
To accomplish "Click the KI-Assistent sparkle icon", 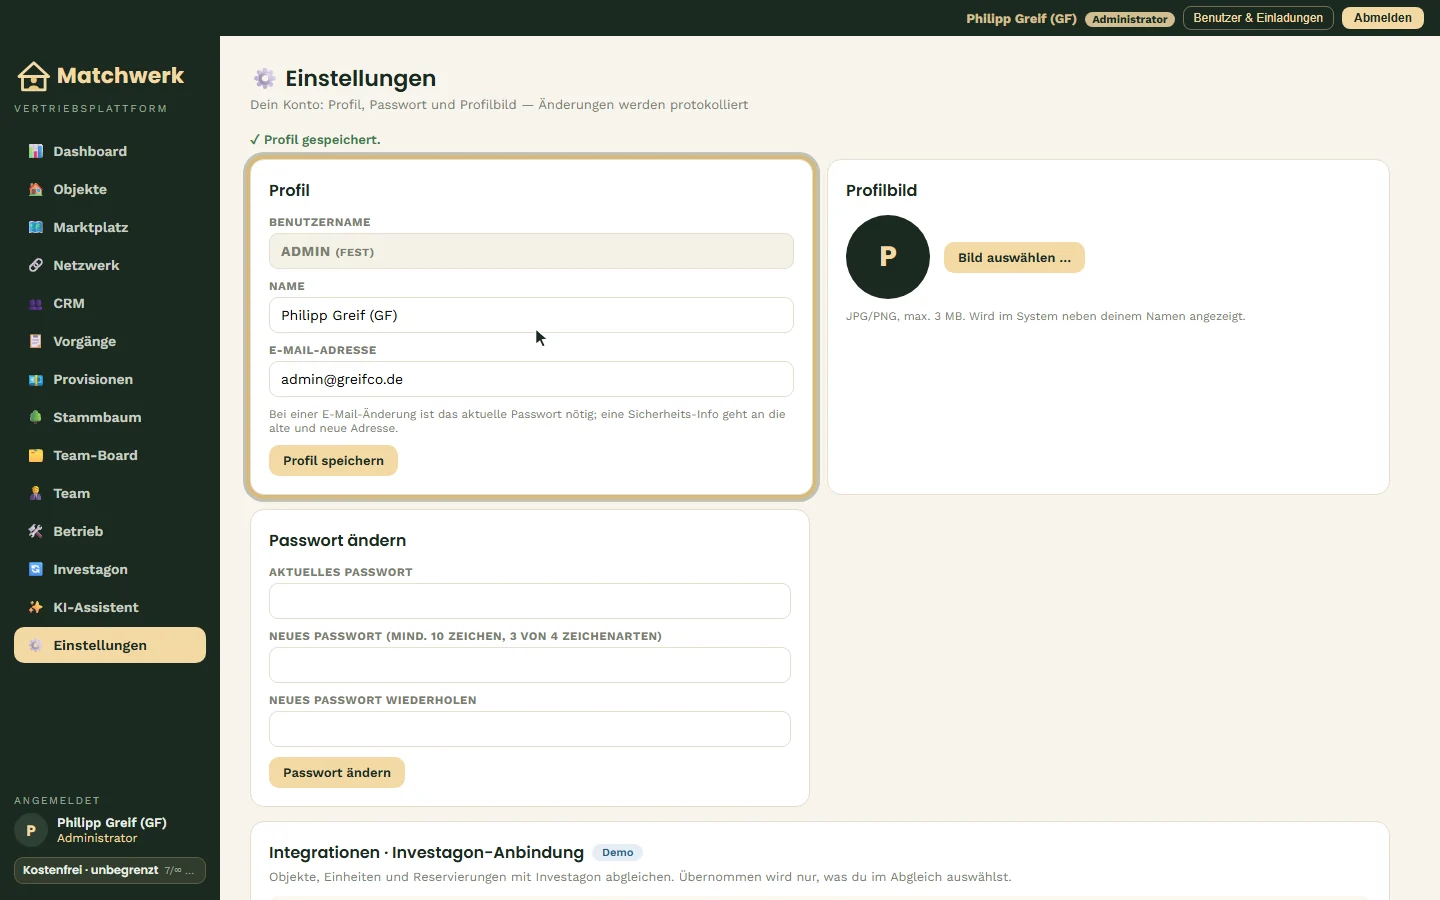I will point(36,607).
